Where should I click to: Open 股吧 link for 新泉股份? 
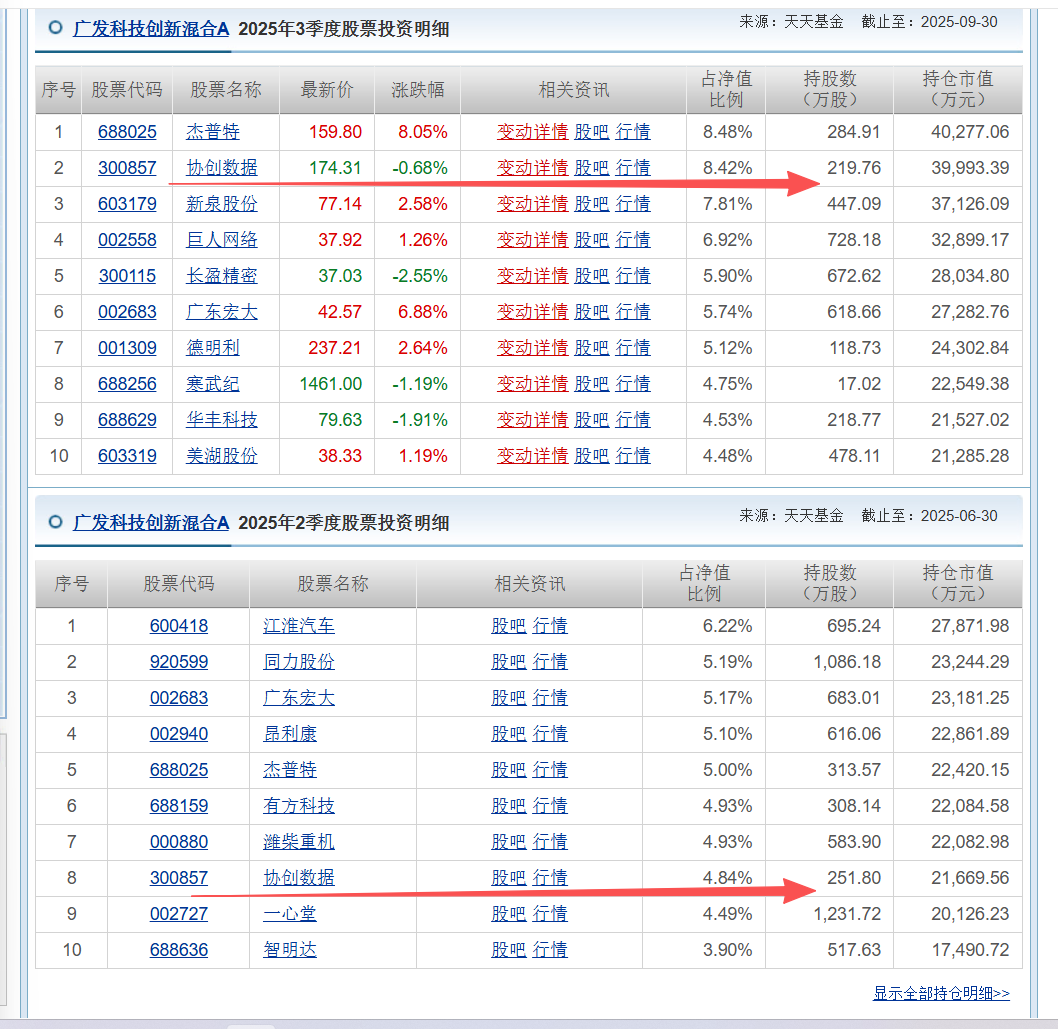pyautogui.click(x=592, y=204)
